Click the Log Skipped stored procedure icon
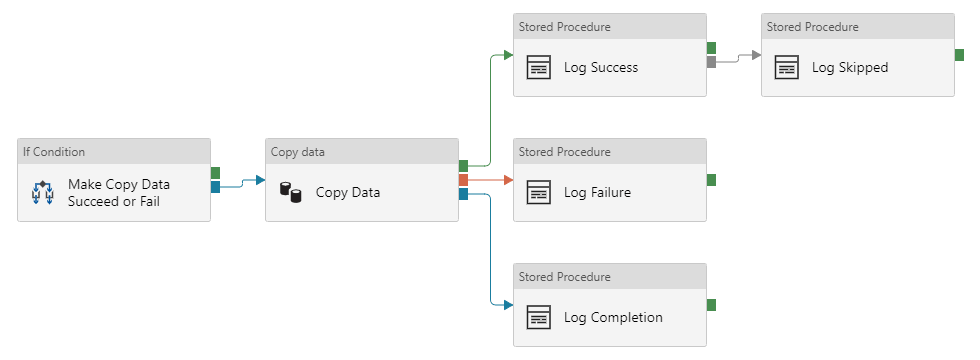 coord(786,68)
